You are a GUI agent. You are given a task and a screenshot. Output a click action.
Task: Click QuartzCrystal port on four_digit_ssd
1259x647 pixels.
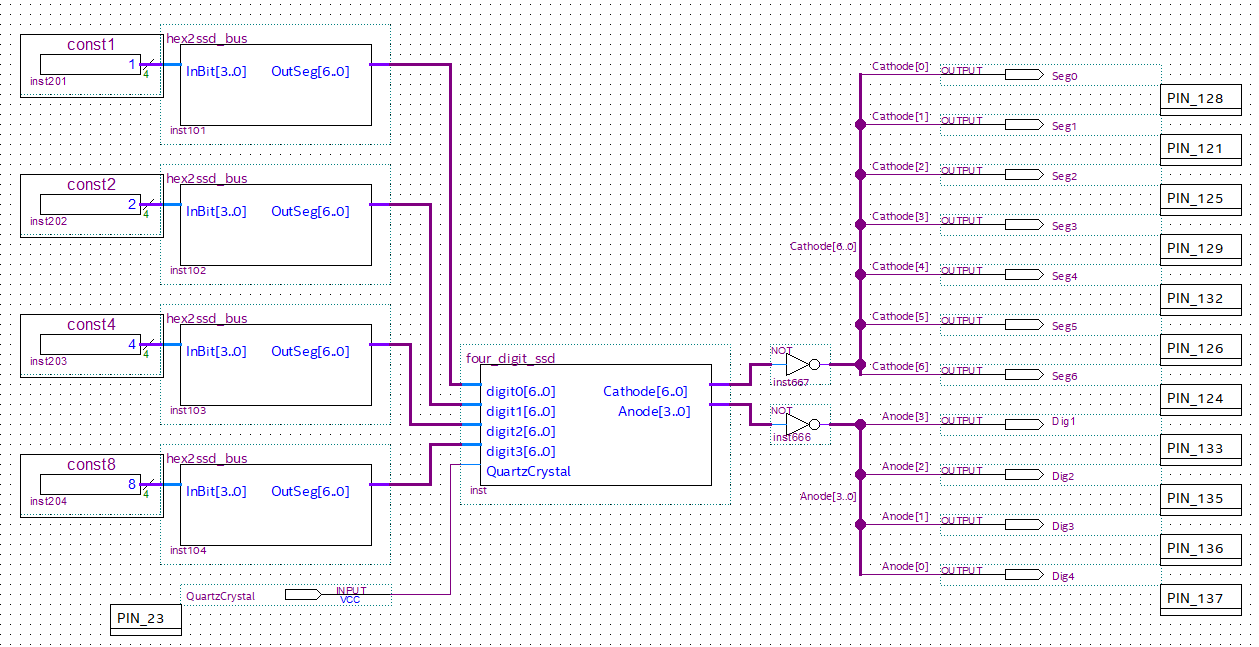click(528, 471)
